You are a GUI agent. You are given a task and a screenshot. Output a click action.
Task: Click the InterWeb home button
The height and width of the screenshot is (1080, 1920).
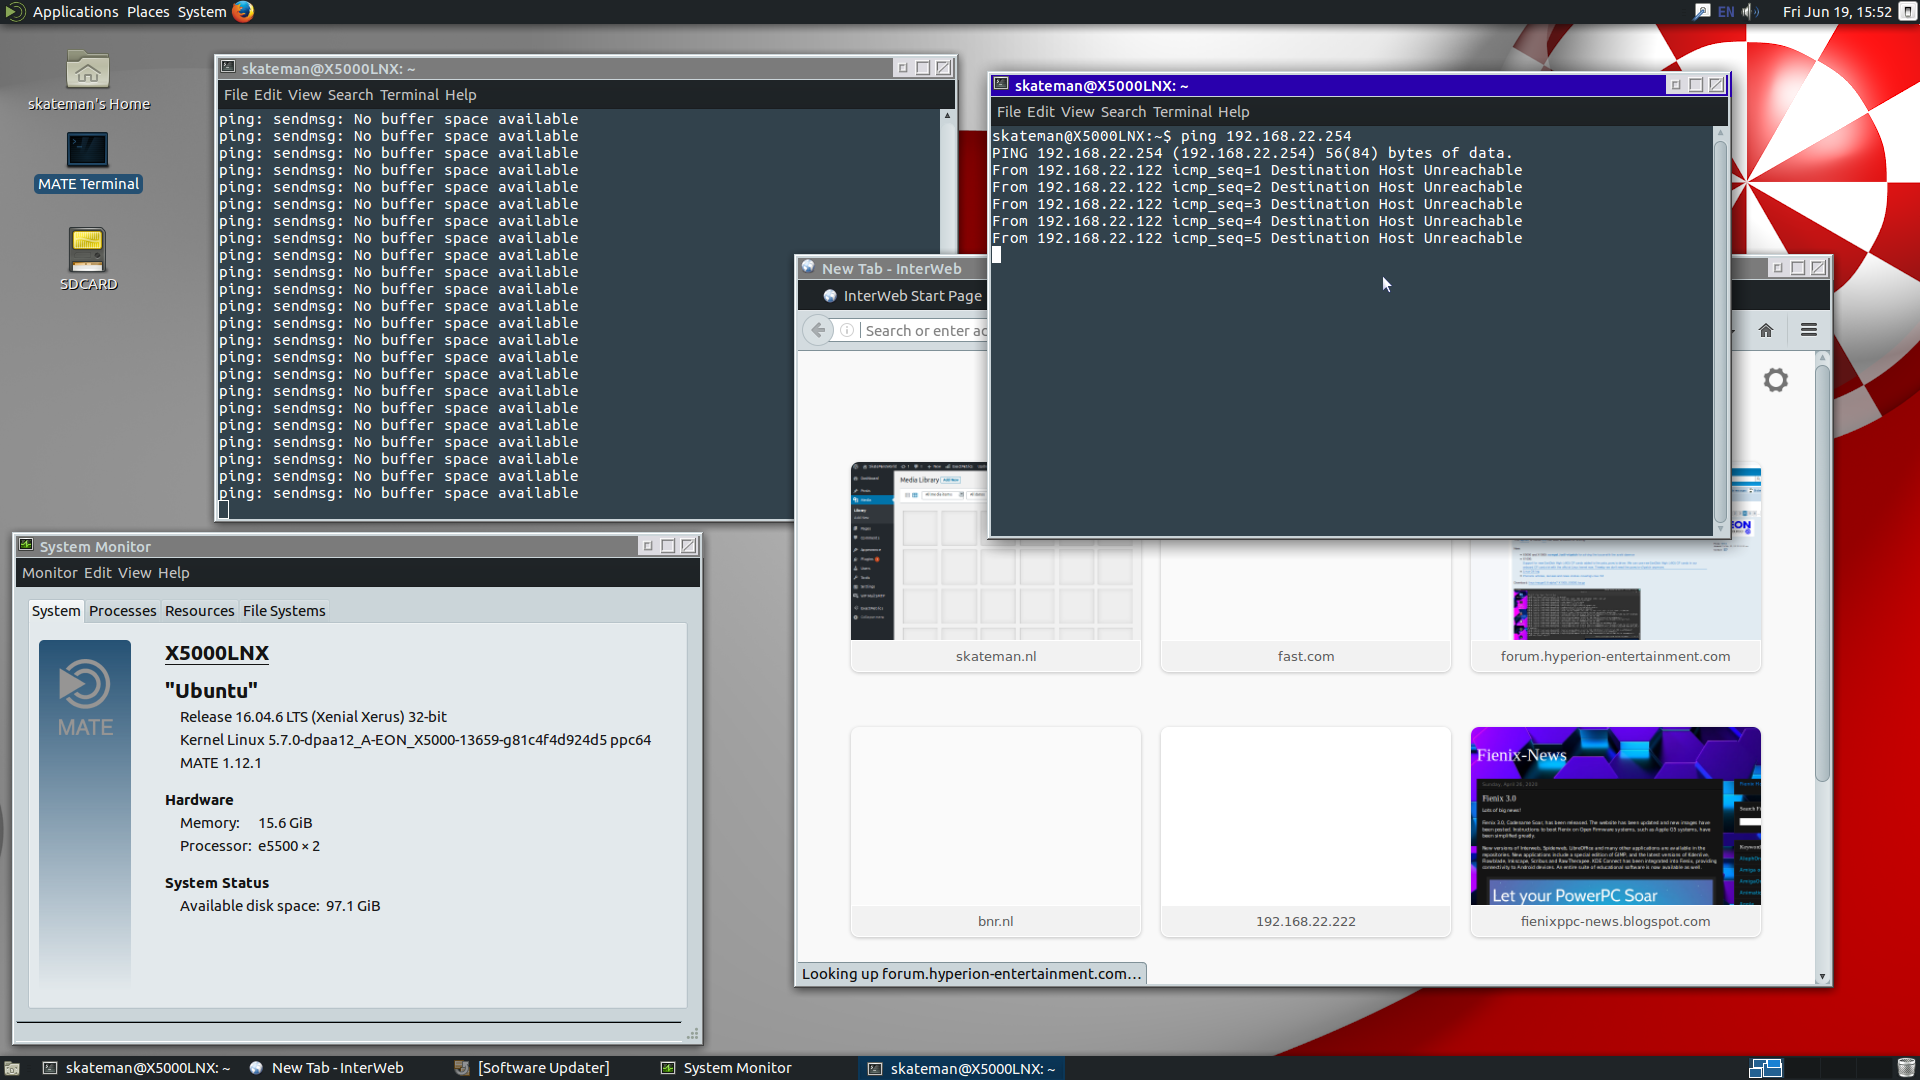[1766, 330]
